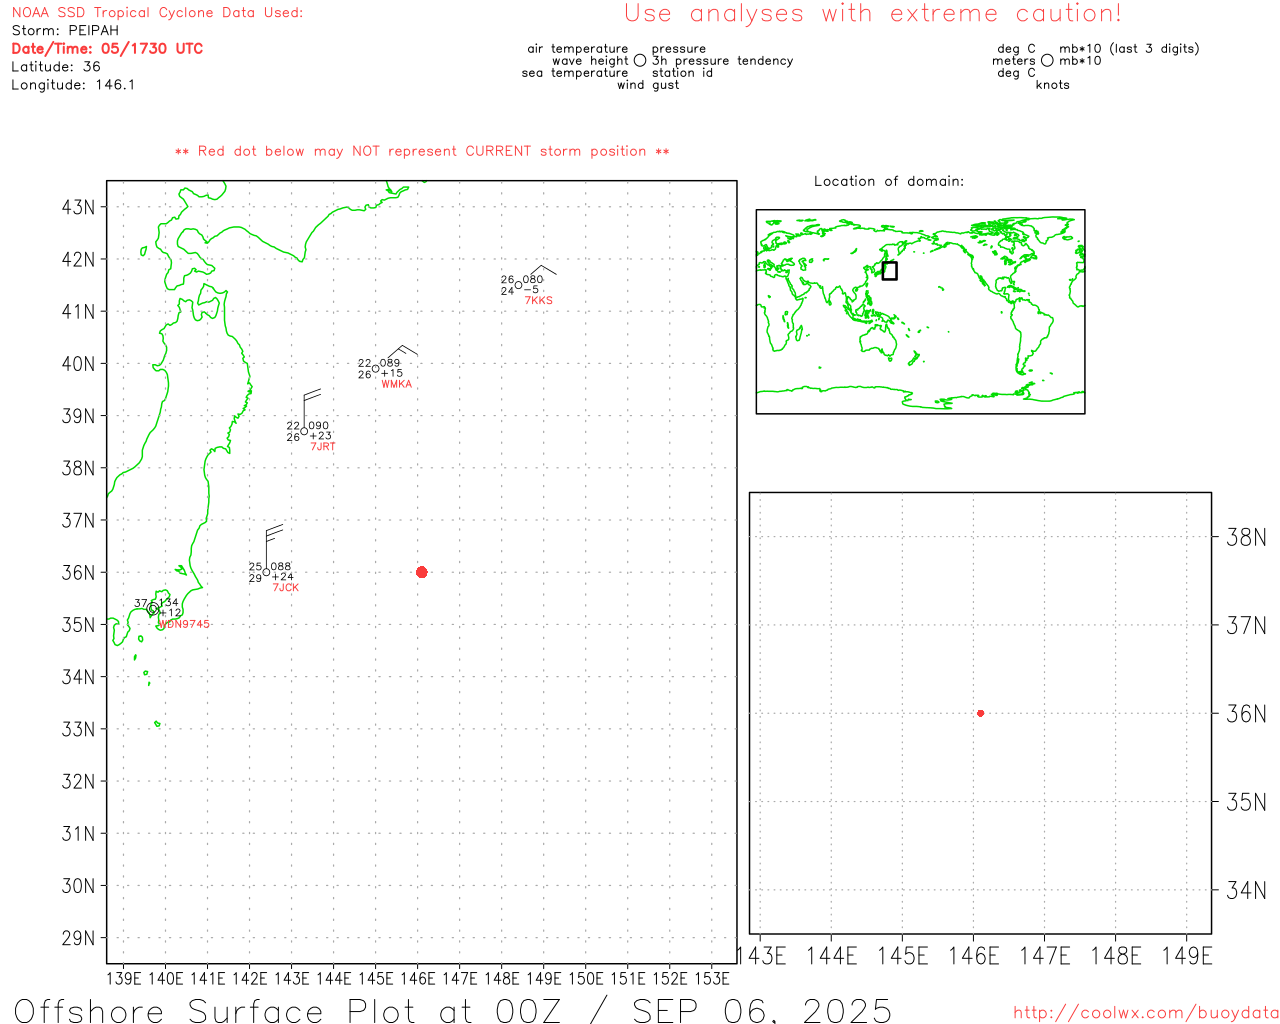Click the 34N label on inset map
This screenshot has height=1024, width=1280.
coord(1246,890)
